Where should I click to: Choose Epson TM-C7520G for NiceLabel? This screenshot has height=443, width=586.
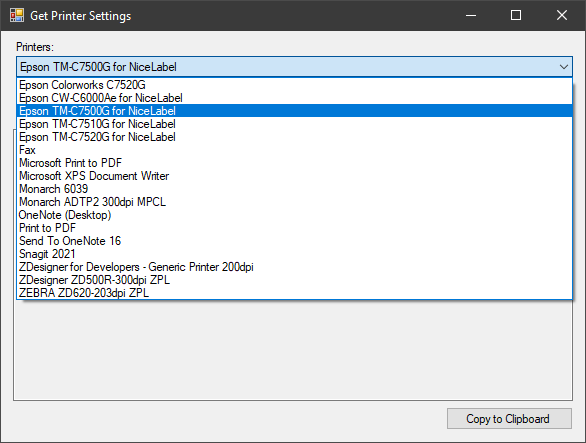(x=294, y=137)
